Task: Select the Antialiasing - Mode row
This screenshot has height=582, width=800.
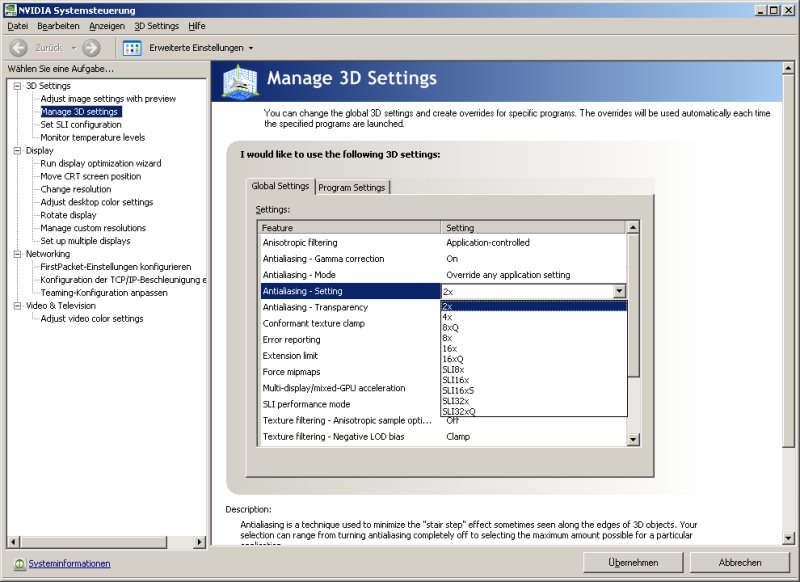Action: (x=443, y=275)
